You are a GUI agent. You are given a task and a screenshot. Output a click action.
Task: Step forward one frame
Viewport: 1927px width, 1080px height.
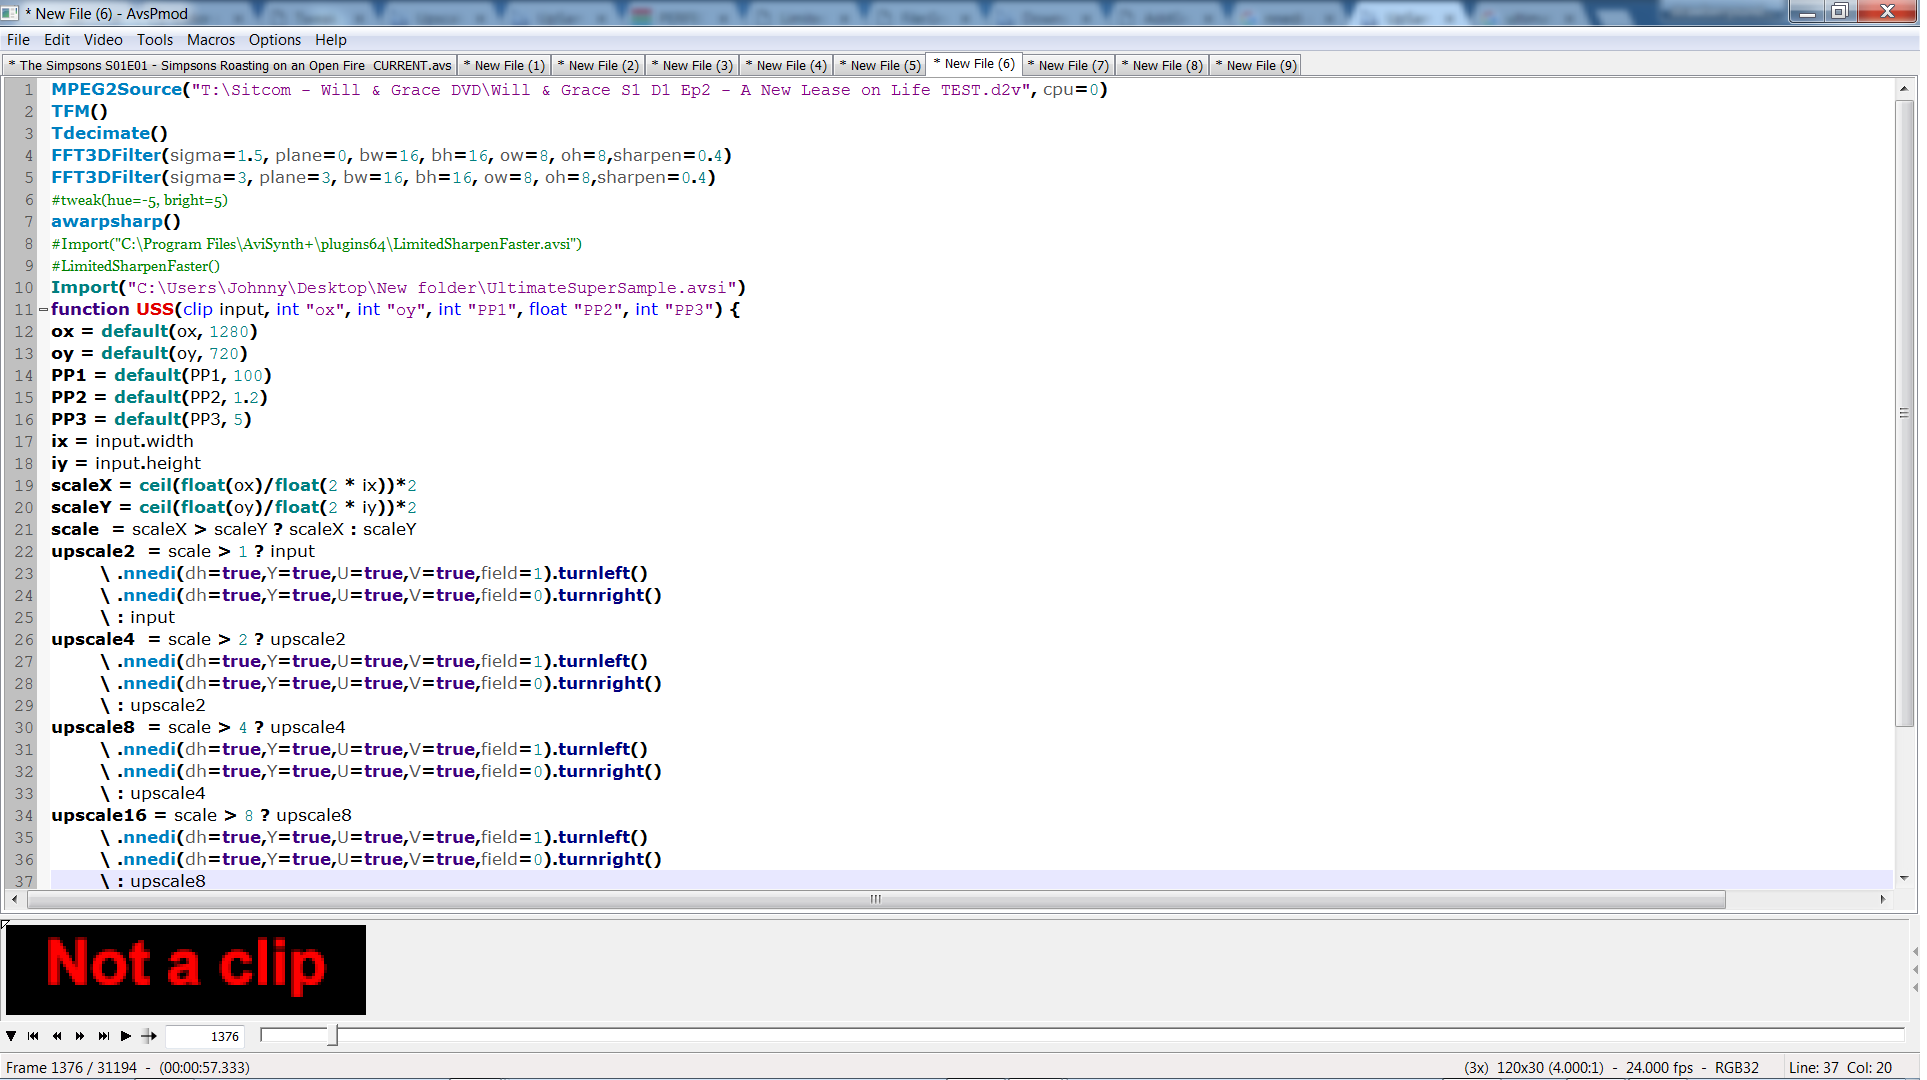(x=80, y=1036)
